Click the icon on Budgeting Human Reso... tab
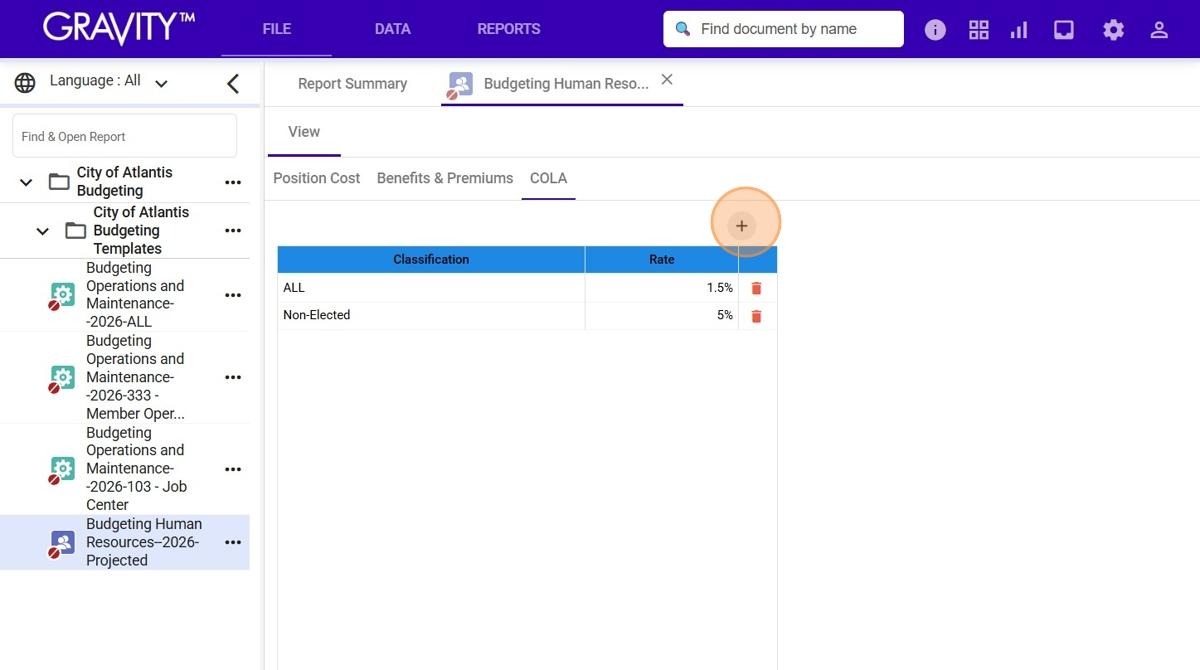 click(x=460, y=85)
